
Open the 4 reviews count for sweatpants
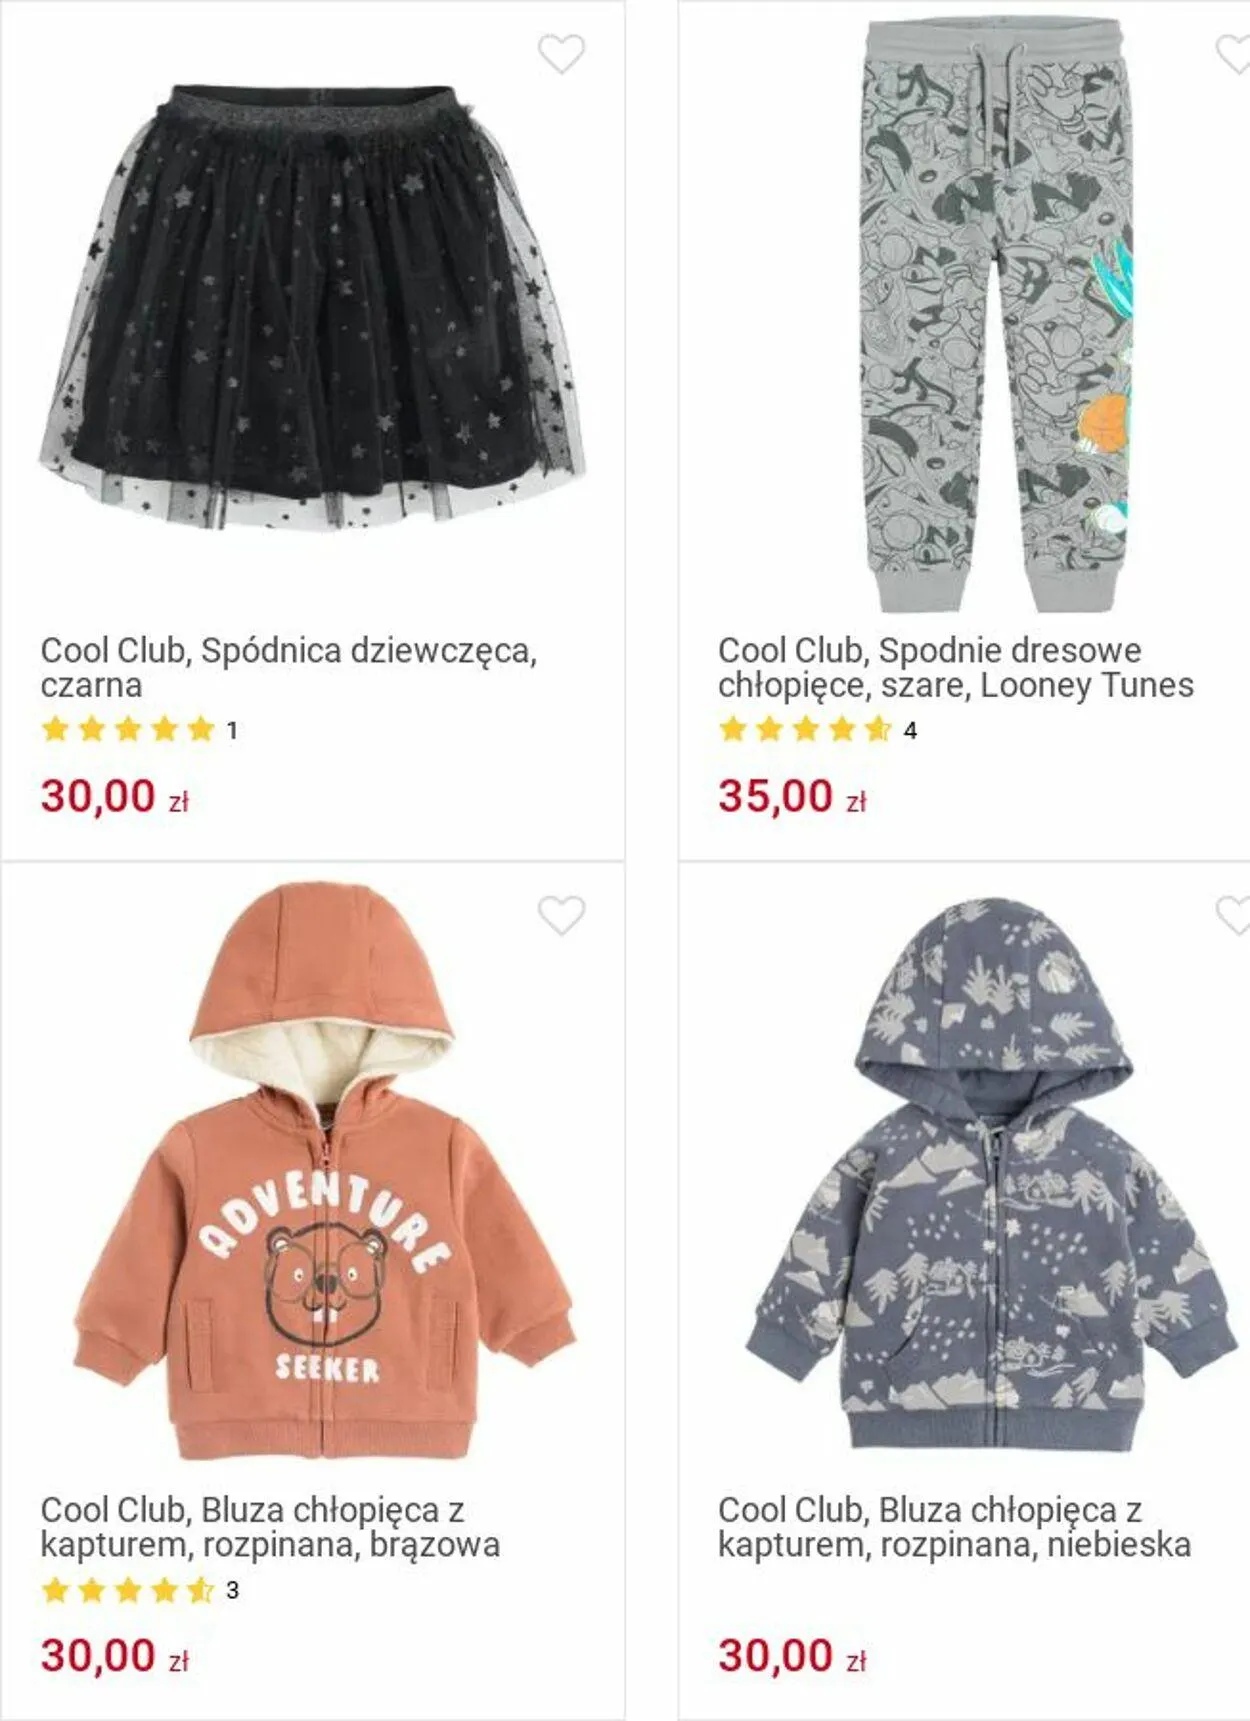click(910, 731)
